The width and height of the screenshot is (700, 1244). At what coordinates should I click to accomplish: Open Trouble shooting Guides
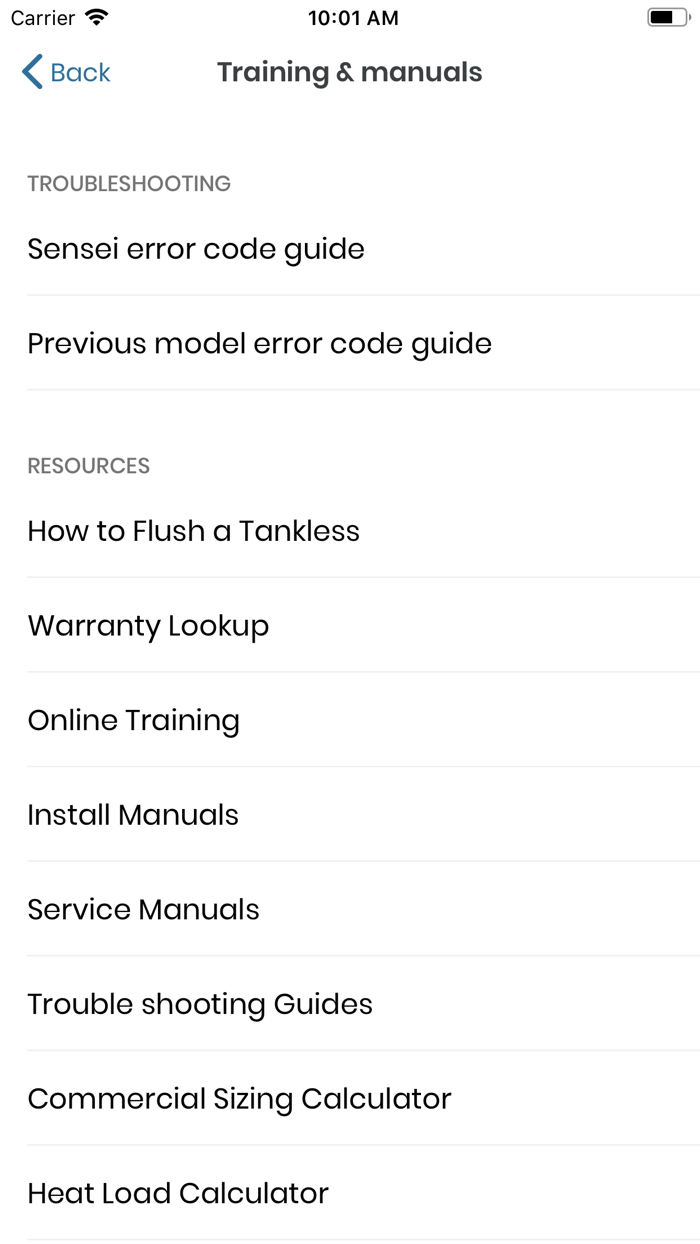(200, 1004)
